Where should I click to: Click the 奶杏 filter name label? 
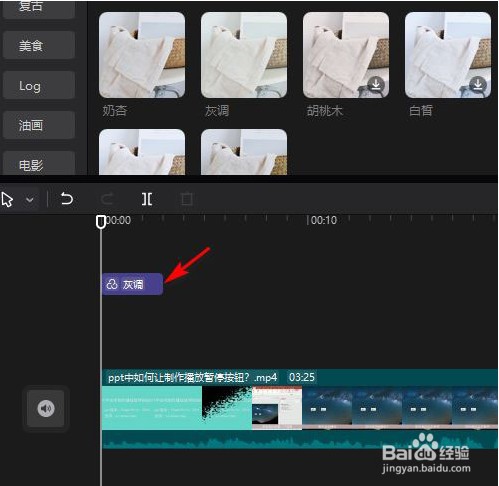point(115,111)
